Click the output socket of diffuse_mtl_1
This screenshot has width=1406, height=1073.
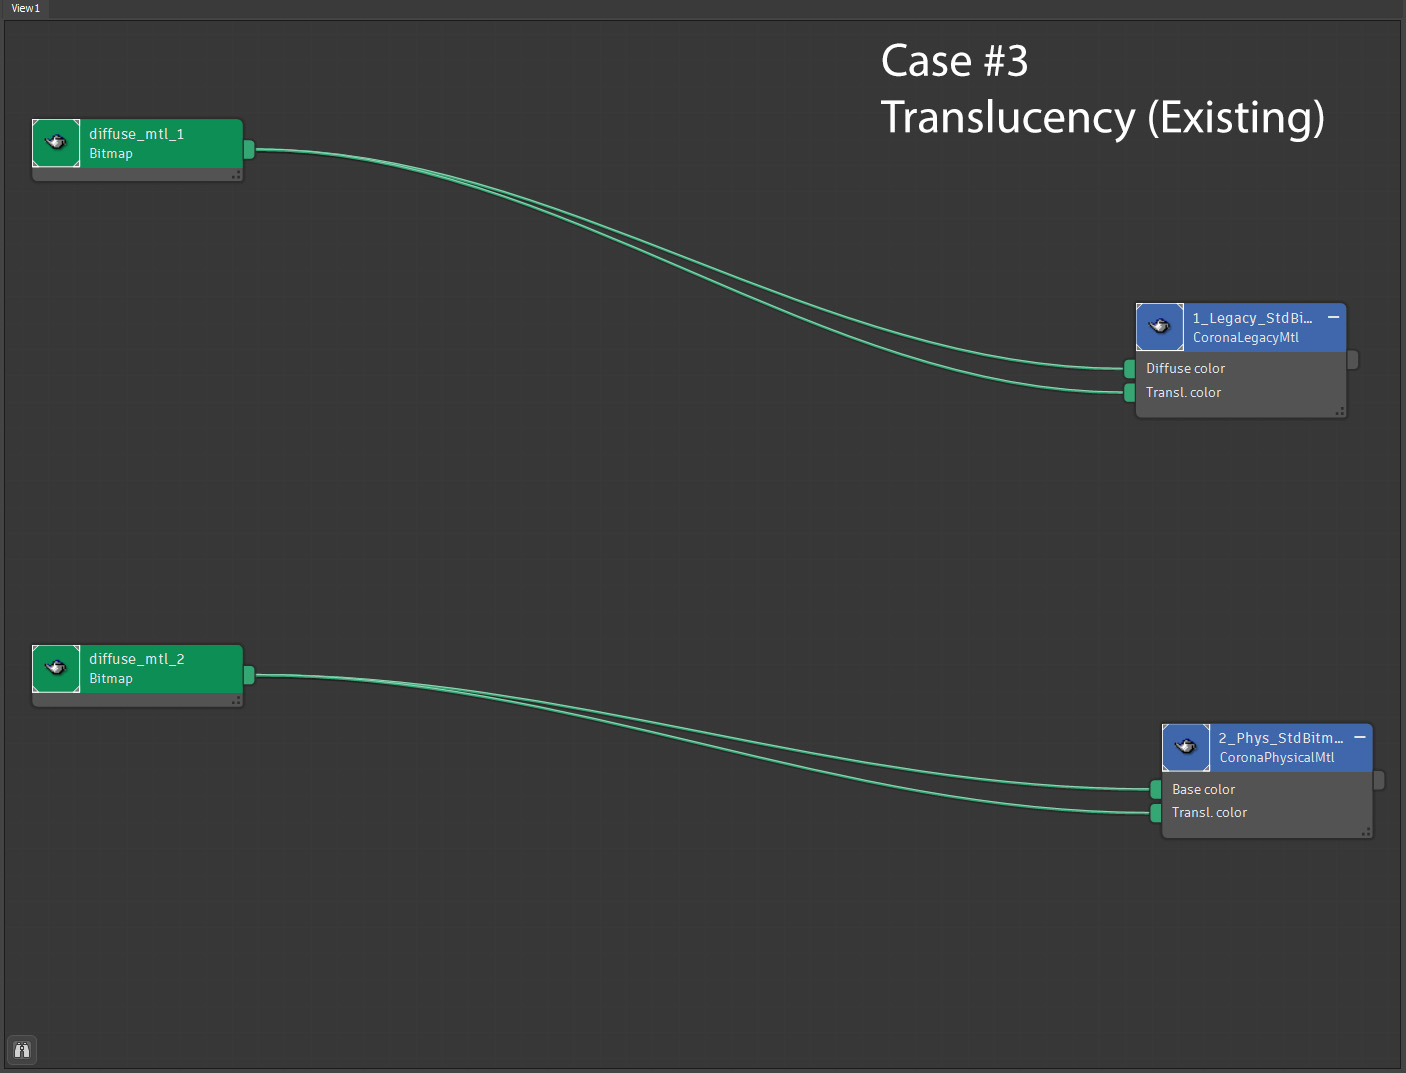coord(249,149)
